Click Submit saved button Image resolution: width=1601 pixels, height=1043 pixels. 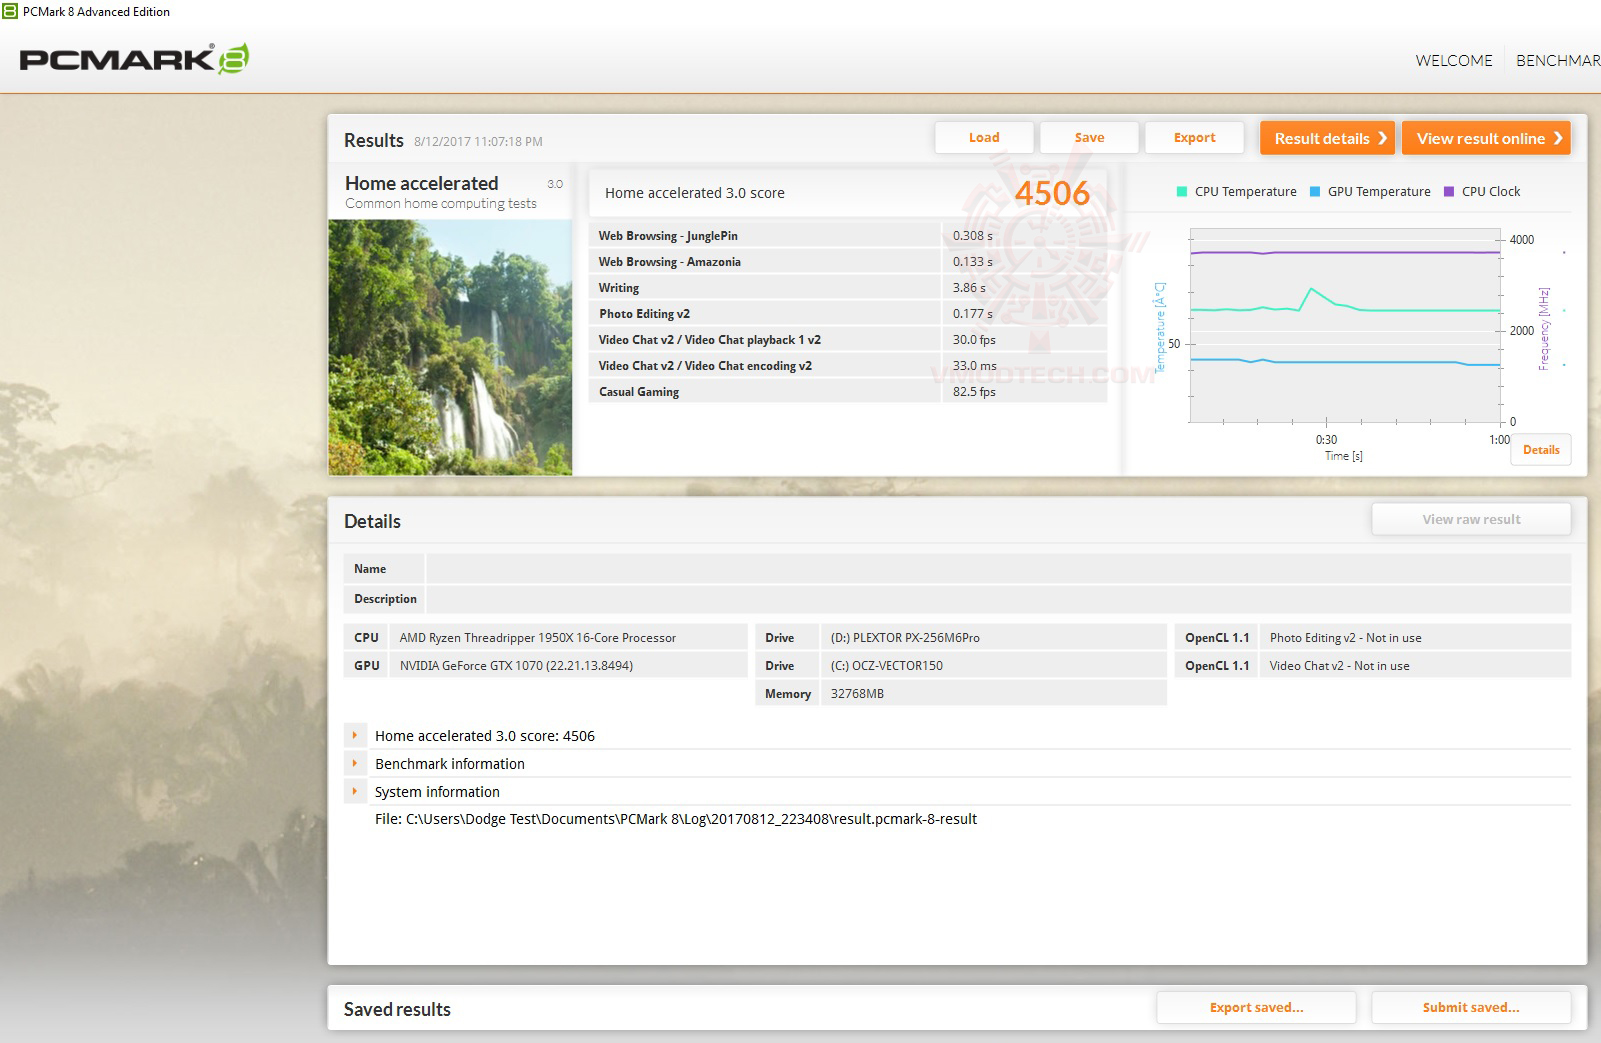(1471, 1007)
